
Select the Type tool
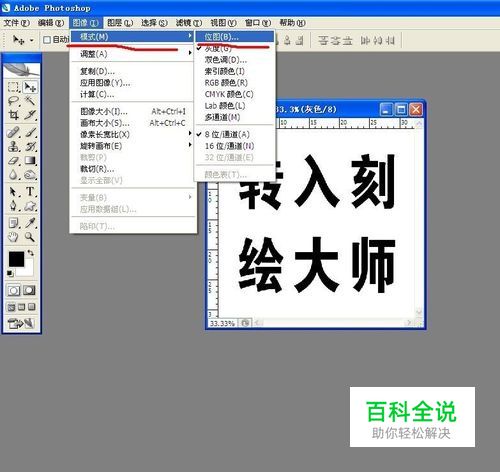[30, 192]
